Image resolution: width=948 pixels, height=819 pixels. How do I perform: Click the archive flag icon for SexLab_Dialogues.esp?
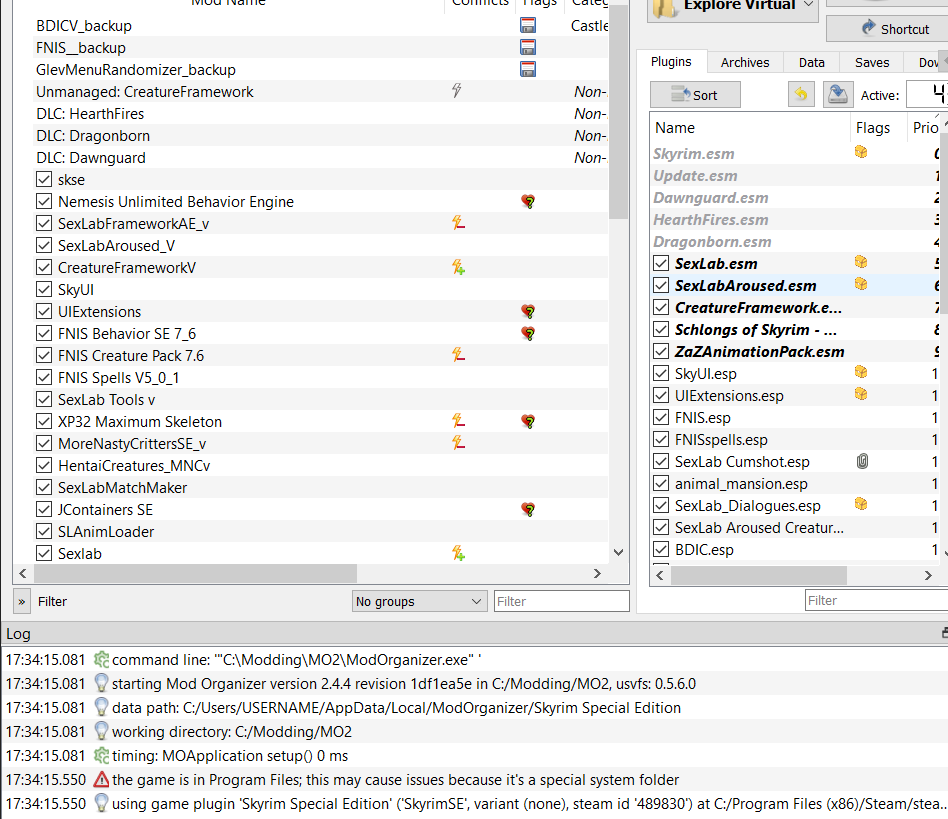tap(861, 504)
